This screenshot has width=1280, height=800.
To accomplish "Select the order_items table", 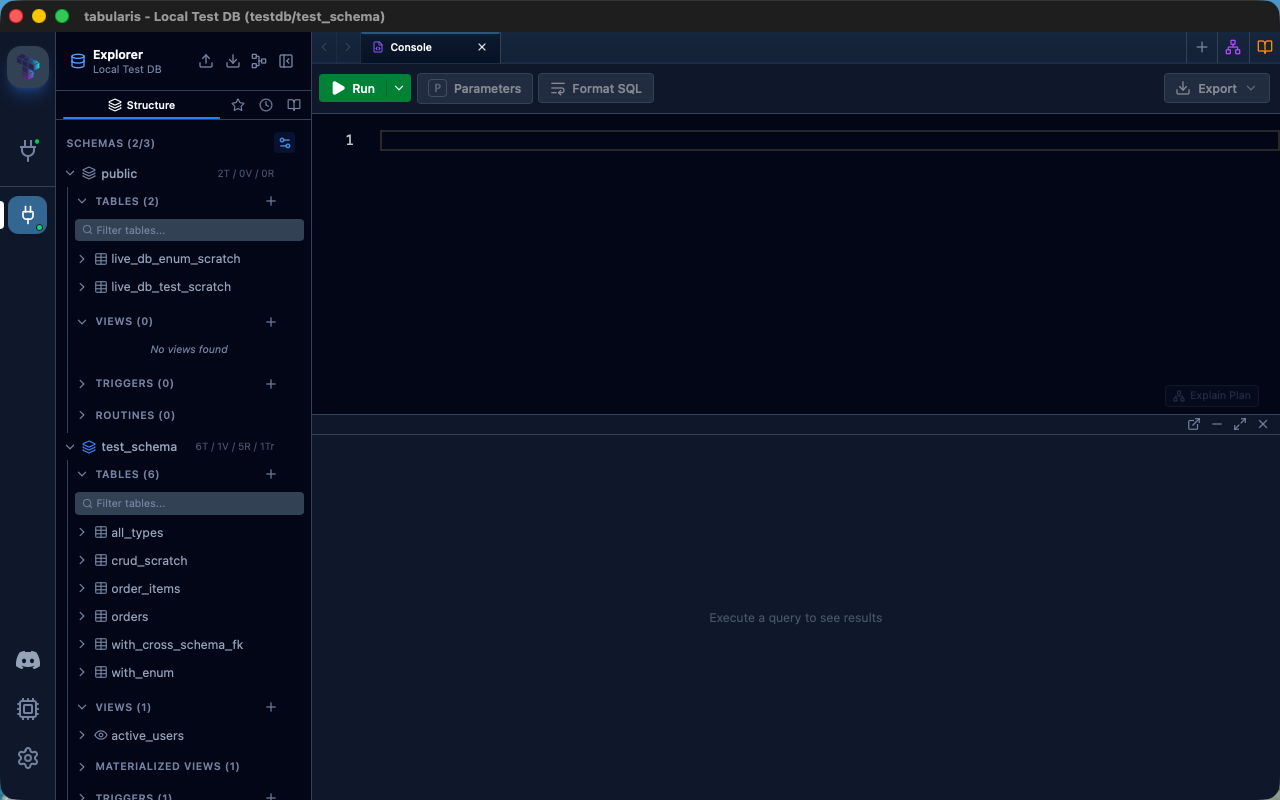I will tap(146, 589).
